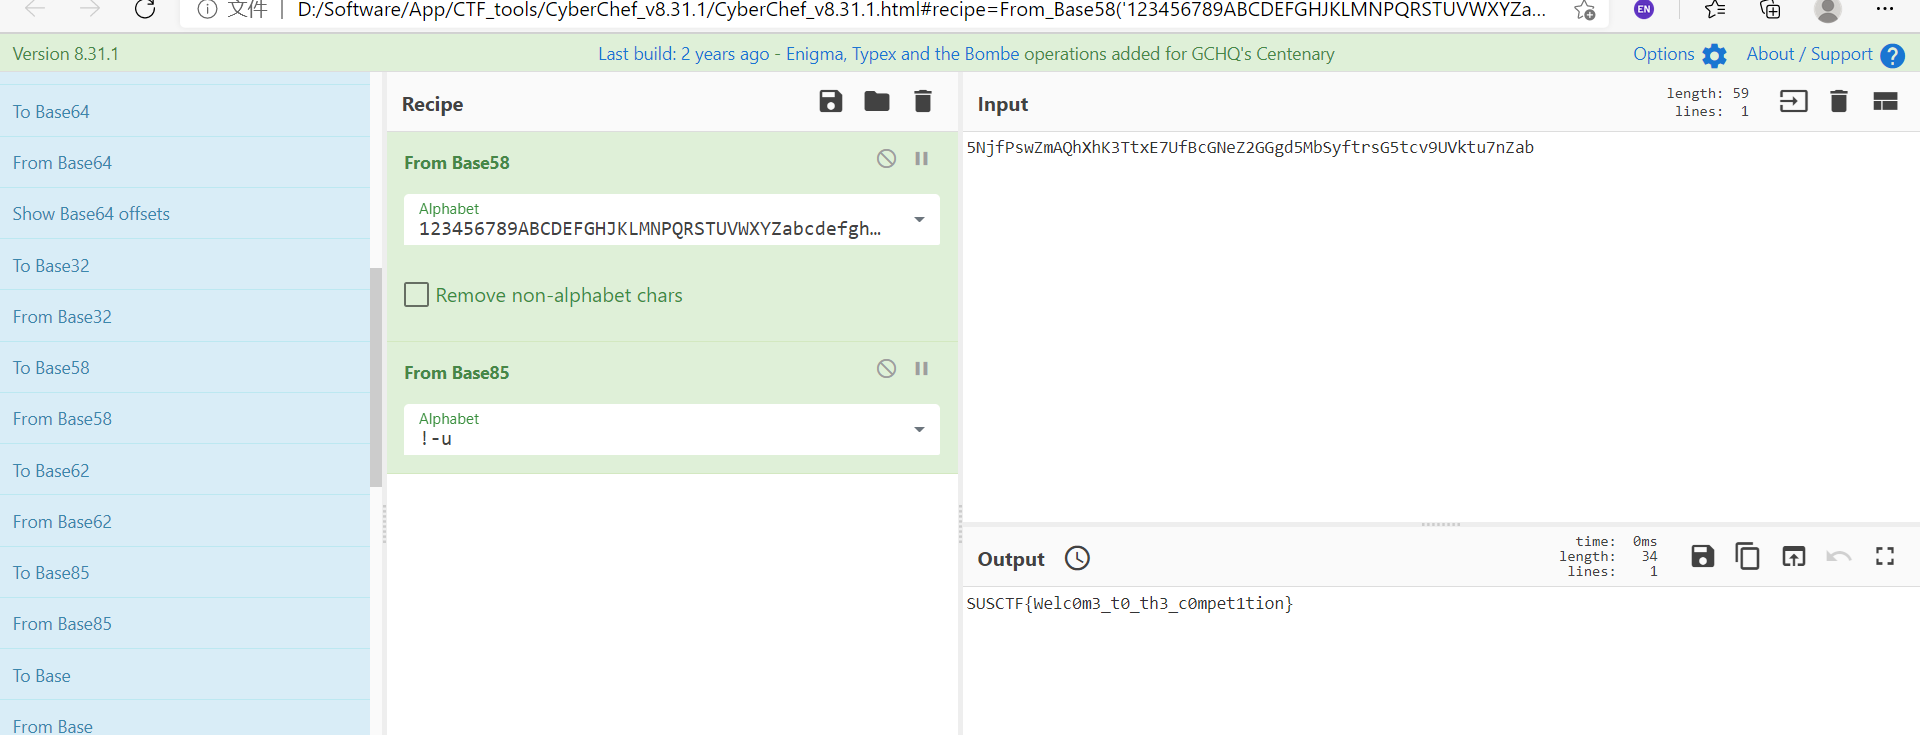Save the recipe with the disk icon

tap(830, 101)
